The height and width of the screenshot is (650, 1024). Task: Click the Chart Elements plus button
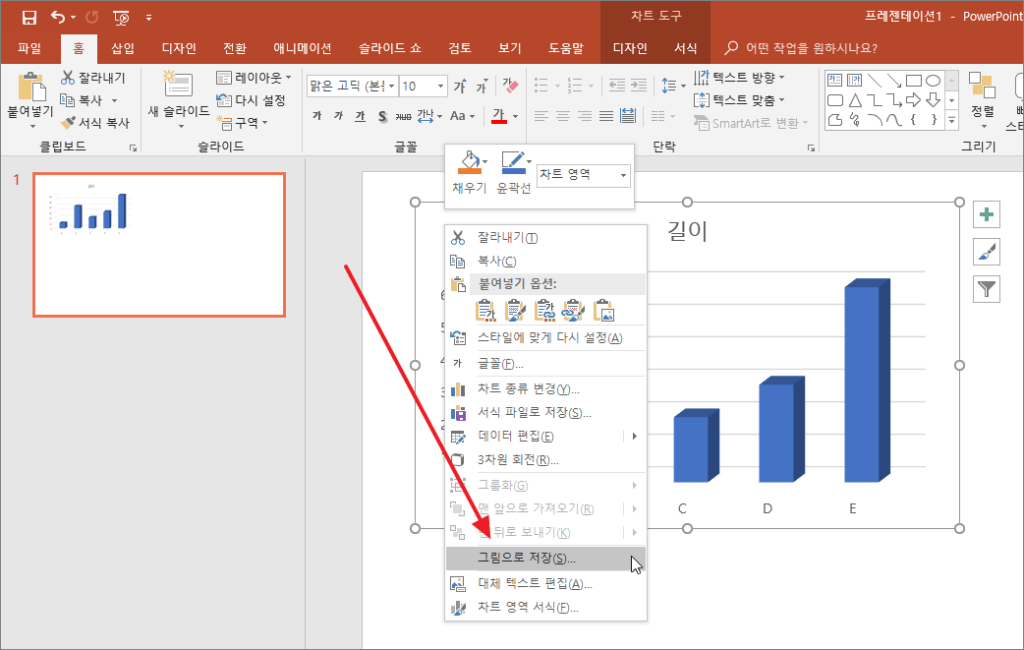pyautogui.click(x=986, y=215)
